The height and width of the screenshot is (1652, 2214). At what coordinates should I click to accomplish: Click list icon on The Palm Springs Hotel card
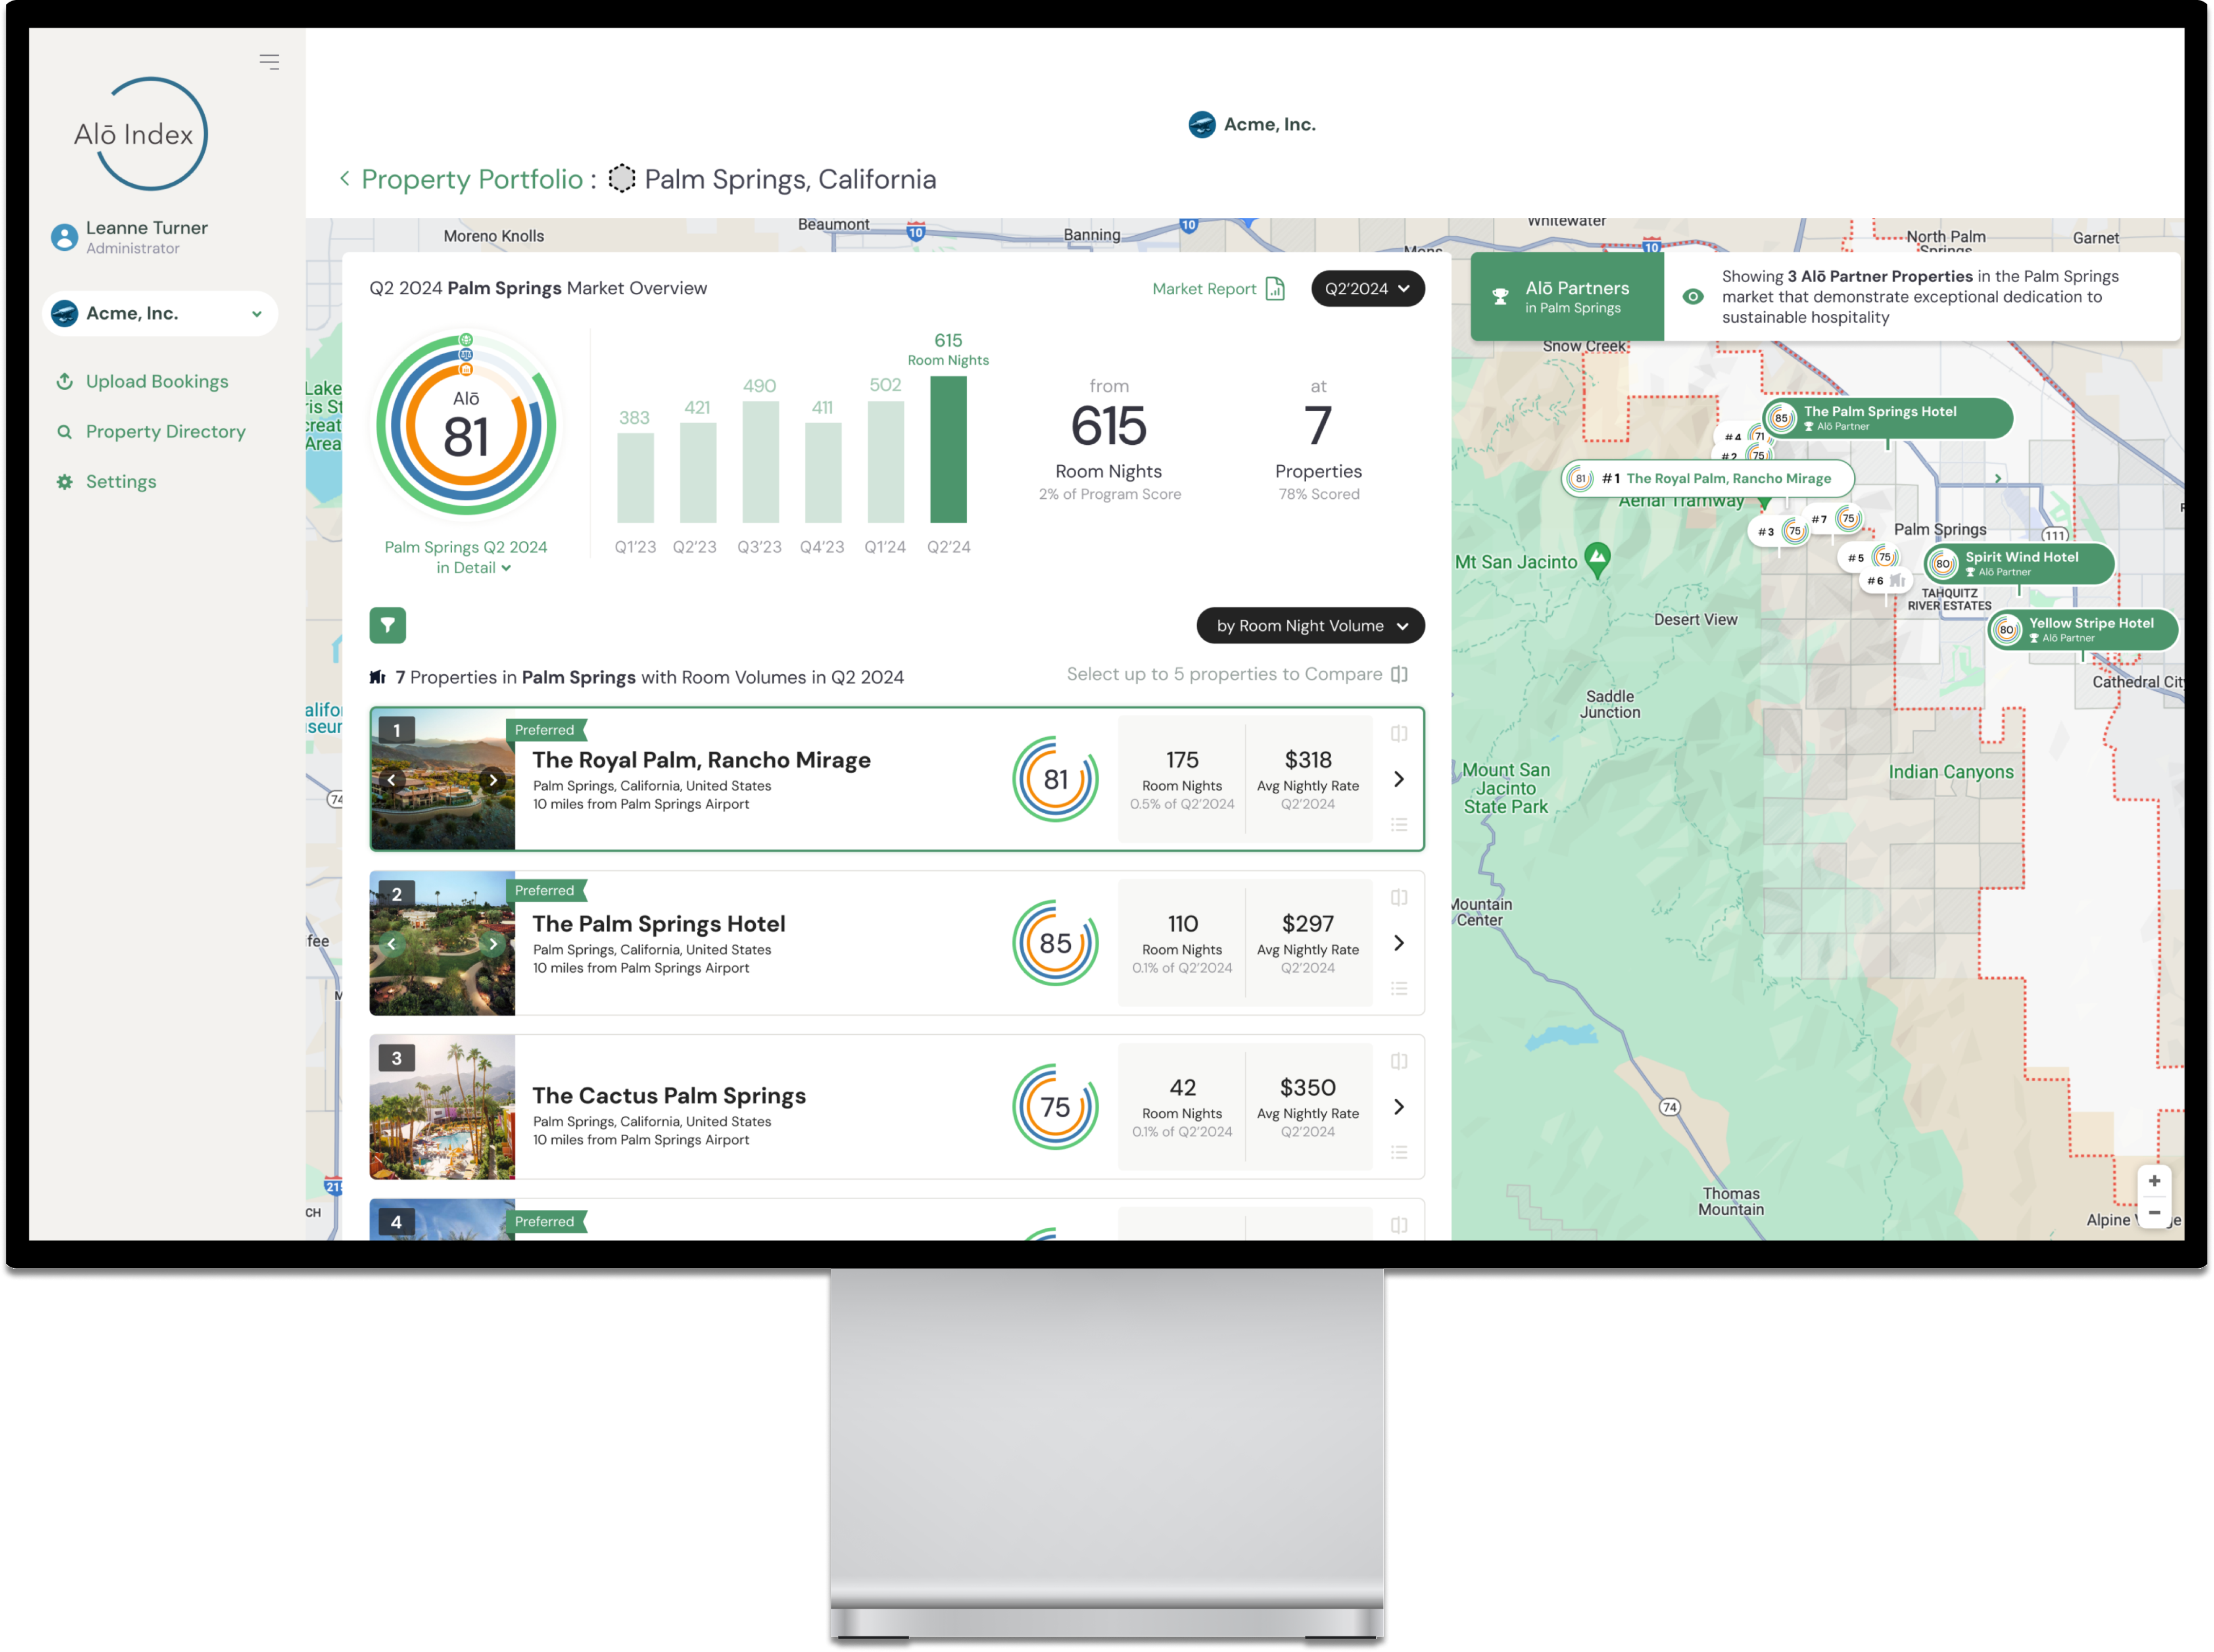point(1399,989)
